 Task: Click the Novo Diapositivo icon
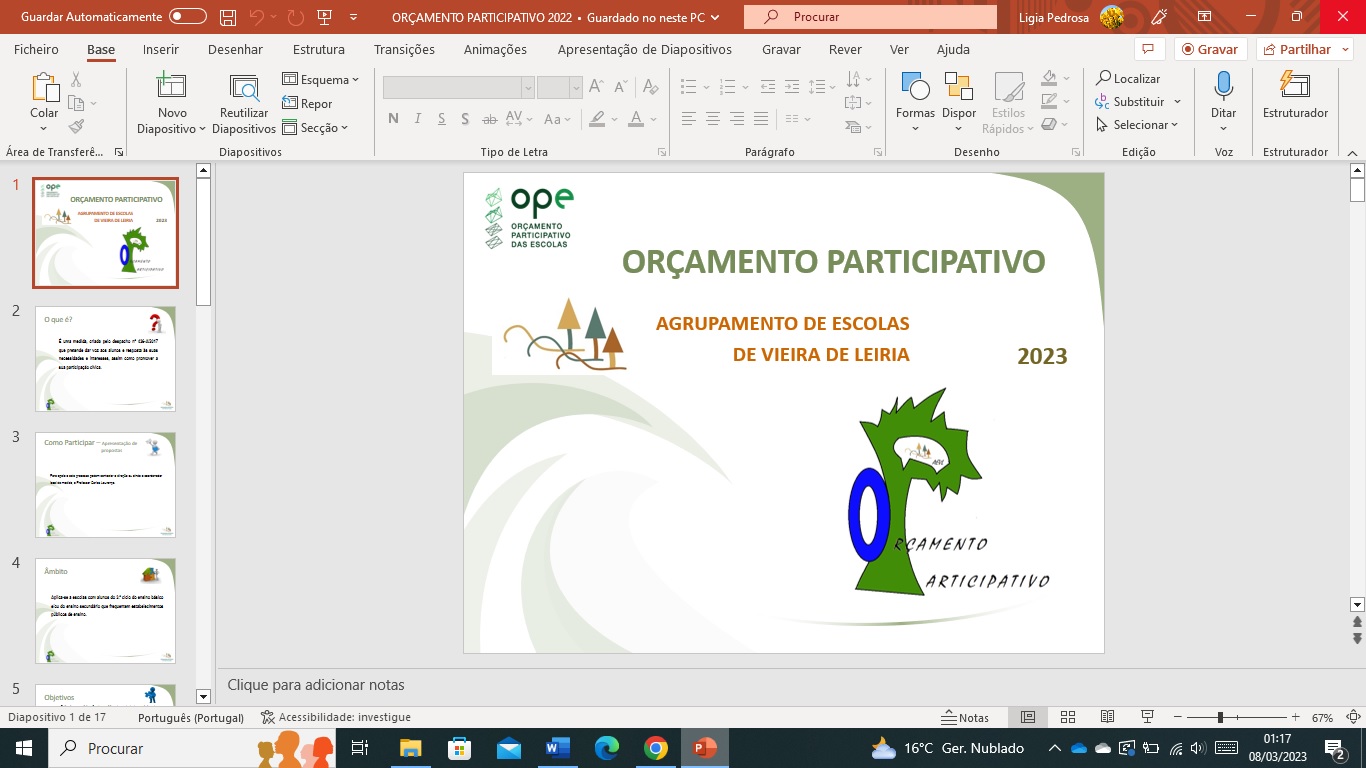(x=172, y=88)
